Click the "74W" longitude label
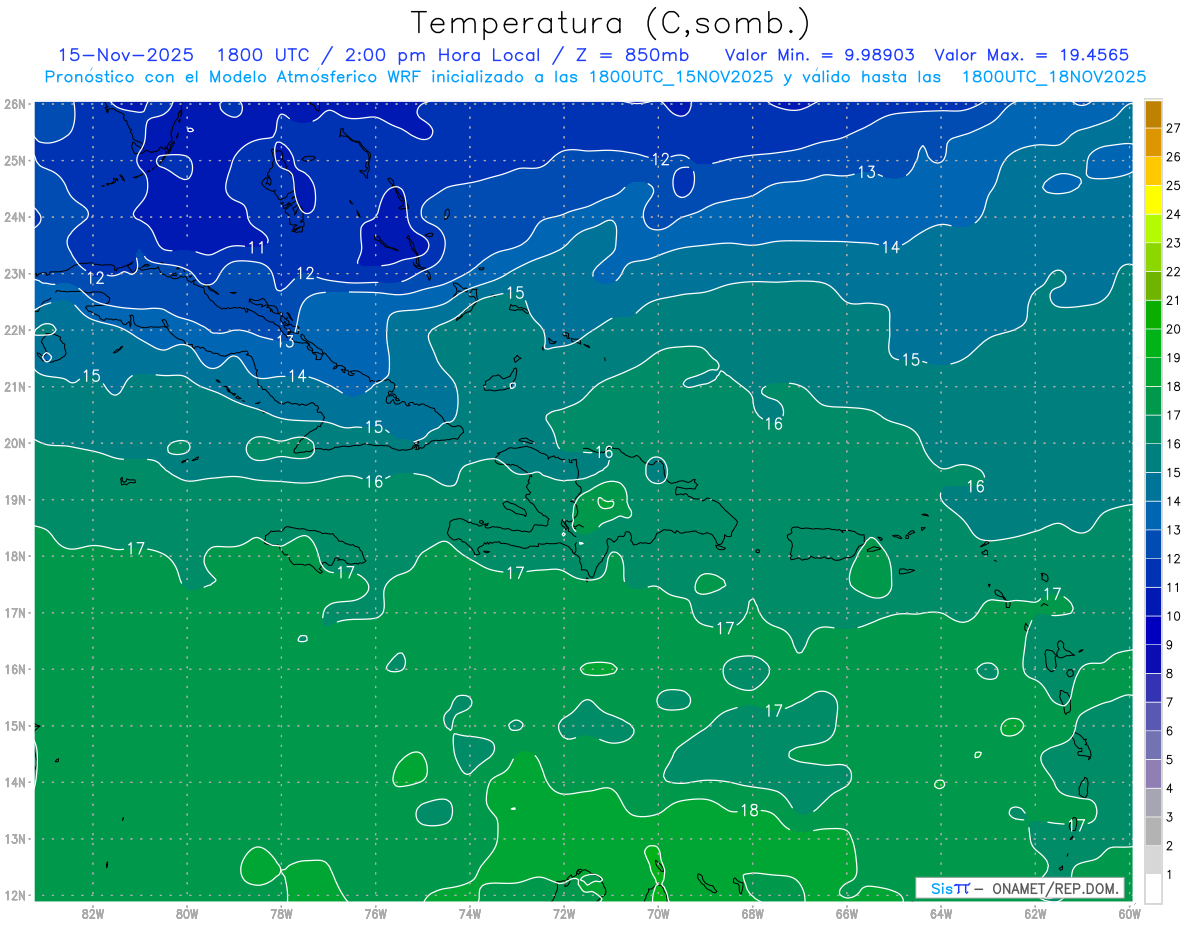This screenshot has width=1200, height=927. [470, 913]
